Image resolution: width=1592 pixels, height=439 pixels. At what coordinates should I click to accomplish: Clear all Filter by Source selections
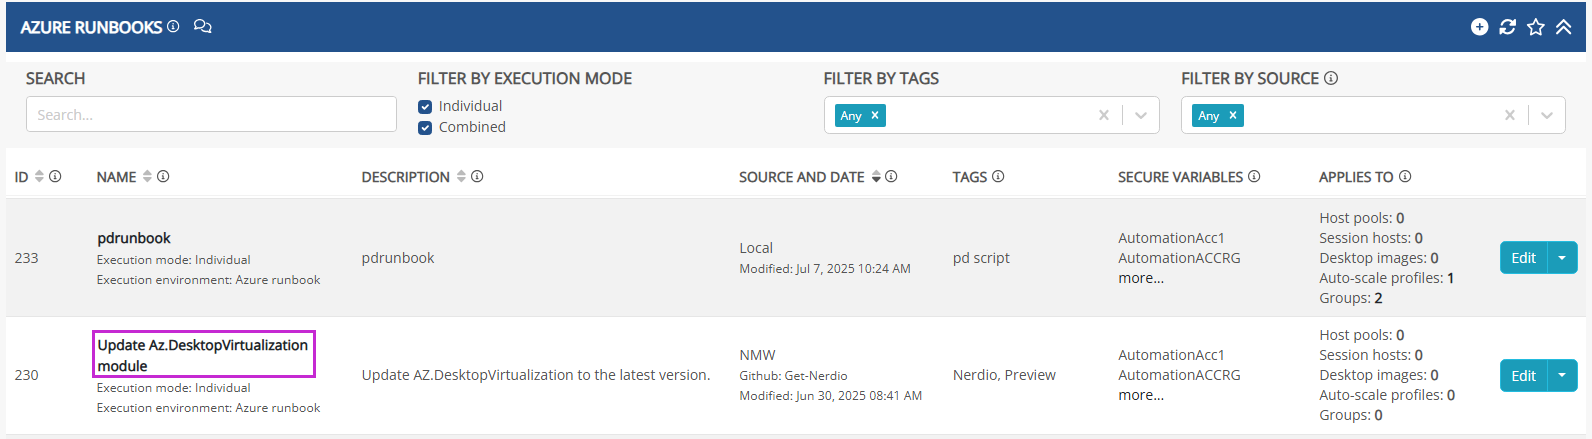1510,115
